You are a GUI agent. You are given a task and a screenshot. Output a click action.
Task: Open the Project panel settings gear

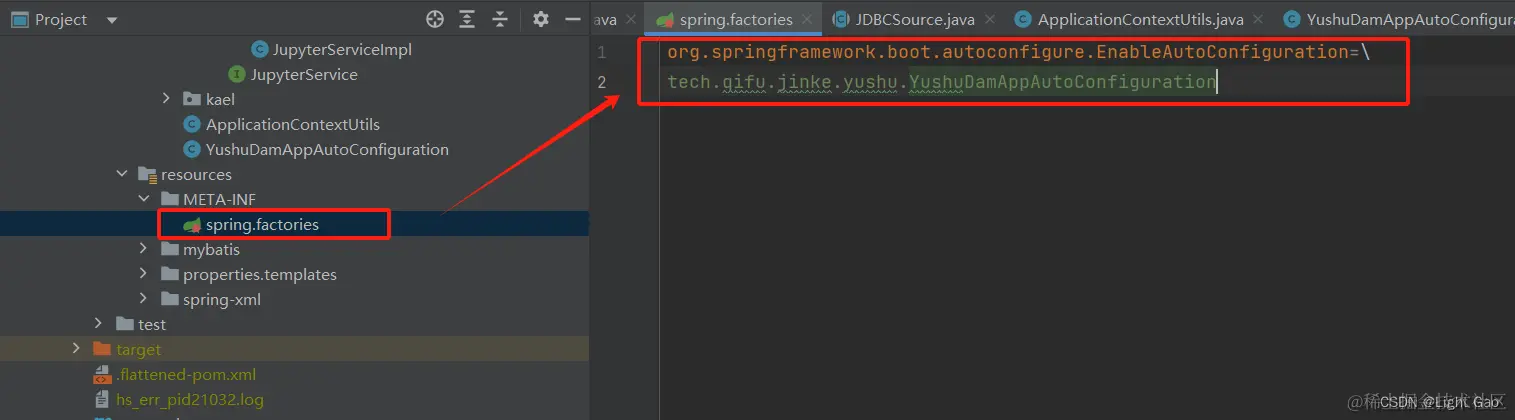point(541,19)
